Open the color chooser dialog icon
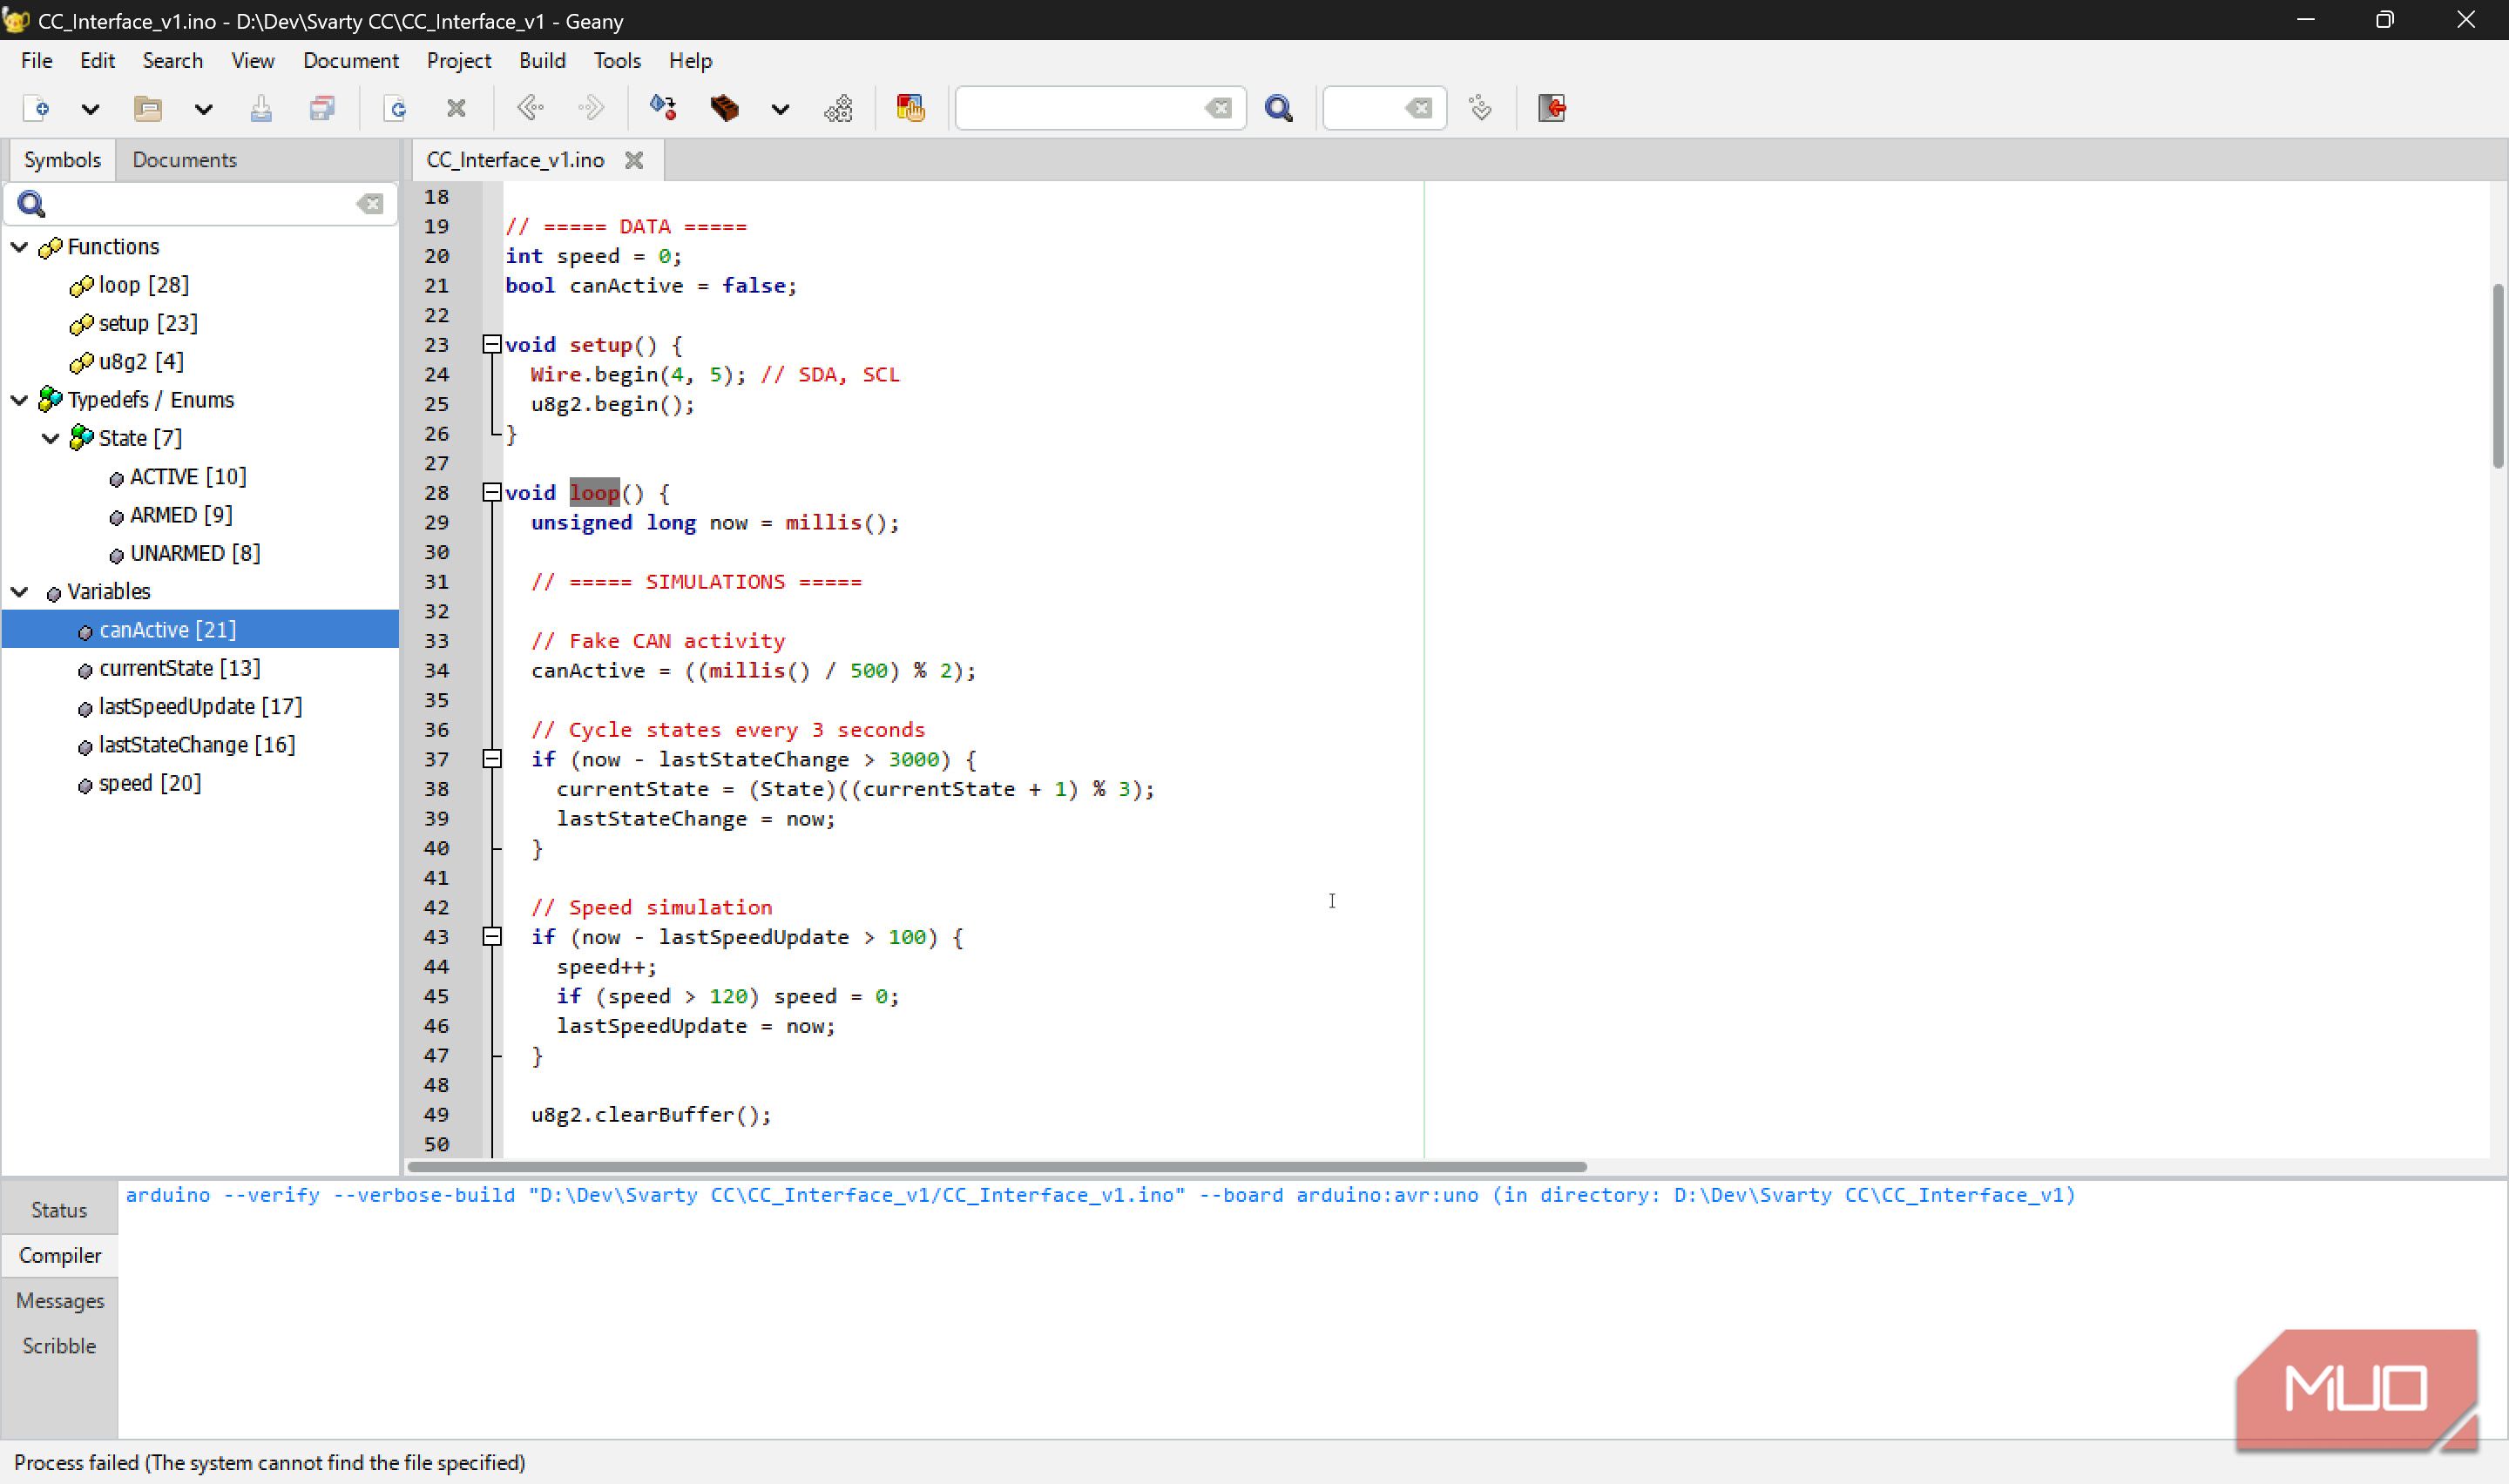Image resolution: width=2509 pixels, height=1484 pixels. tap(911, 108)
